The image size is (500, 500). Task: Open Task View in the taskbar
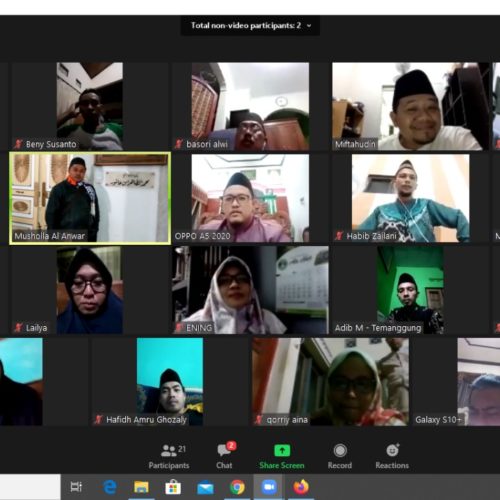(76, 487)
